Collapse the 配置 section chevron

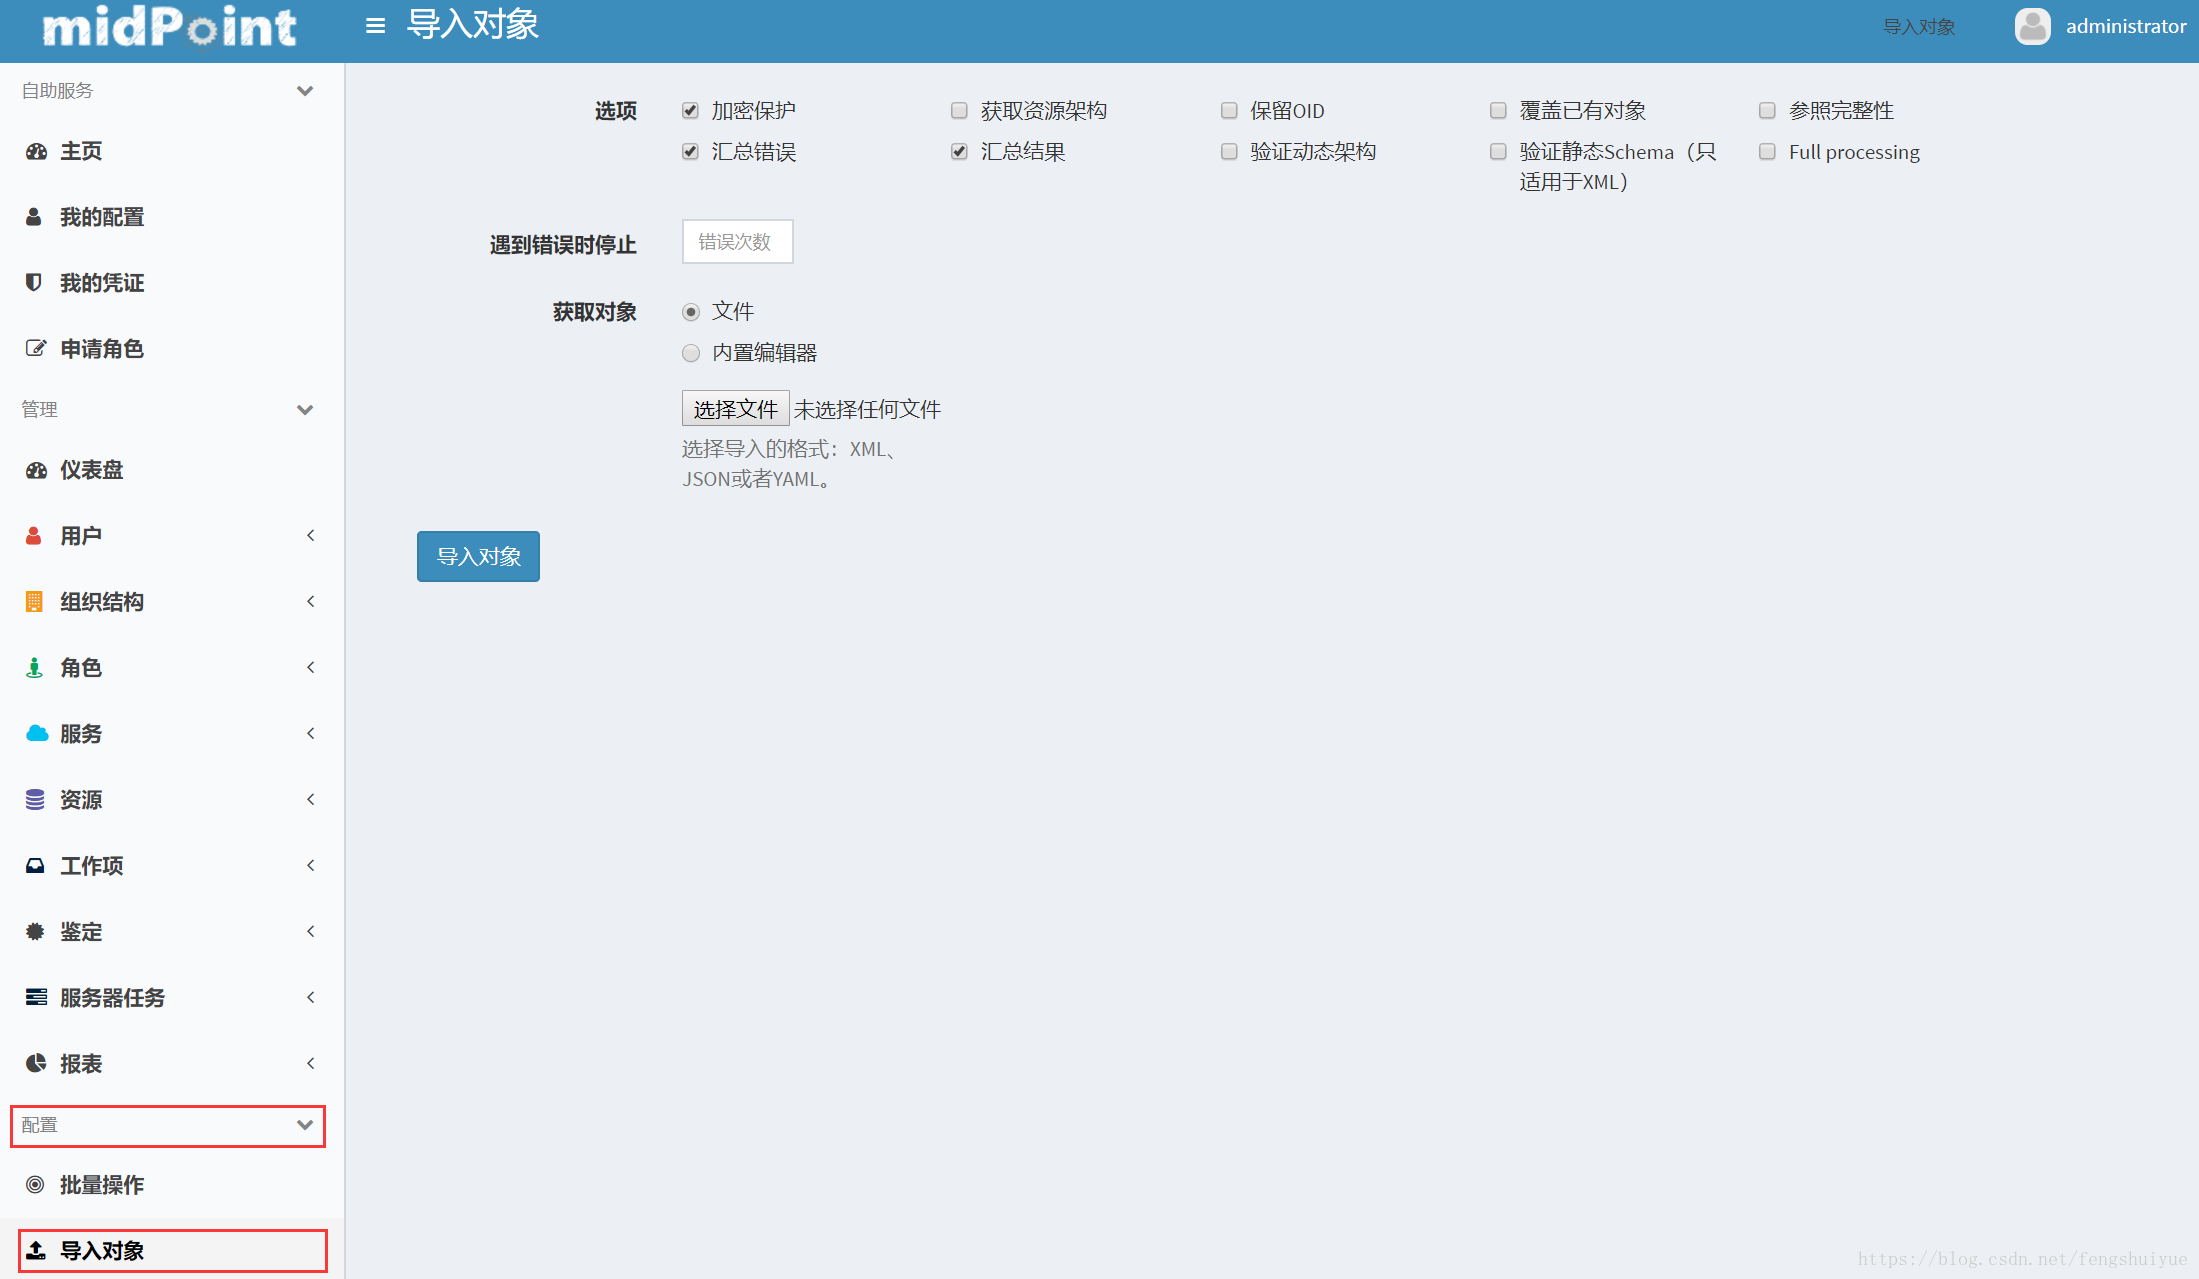[305, 1125]
